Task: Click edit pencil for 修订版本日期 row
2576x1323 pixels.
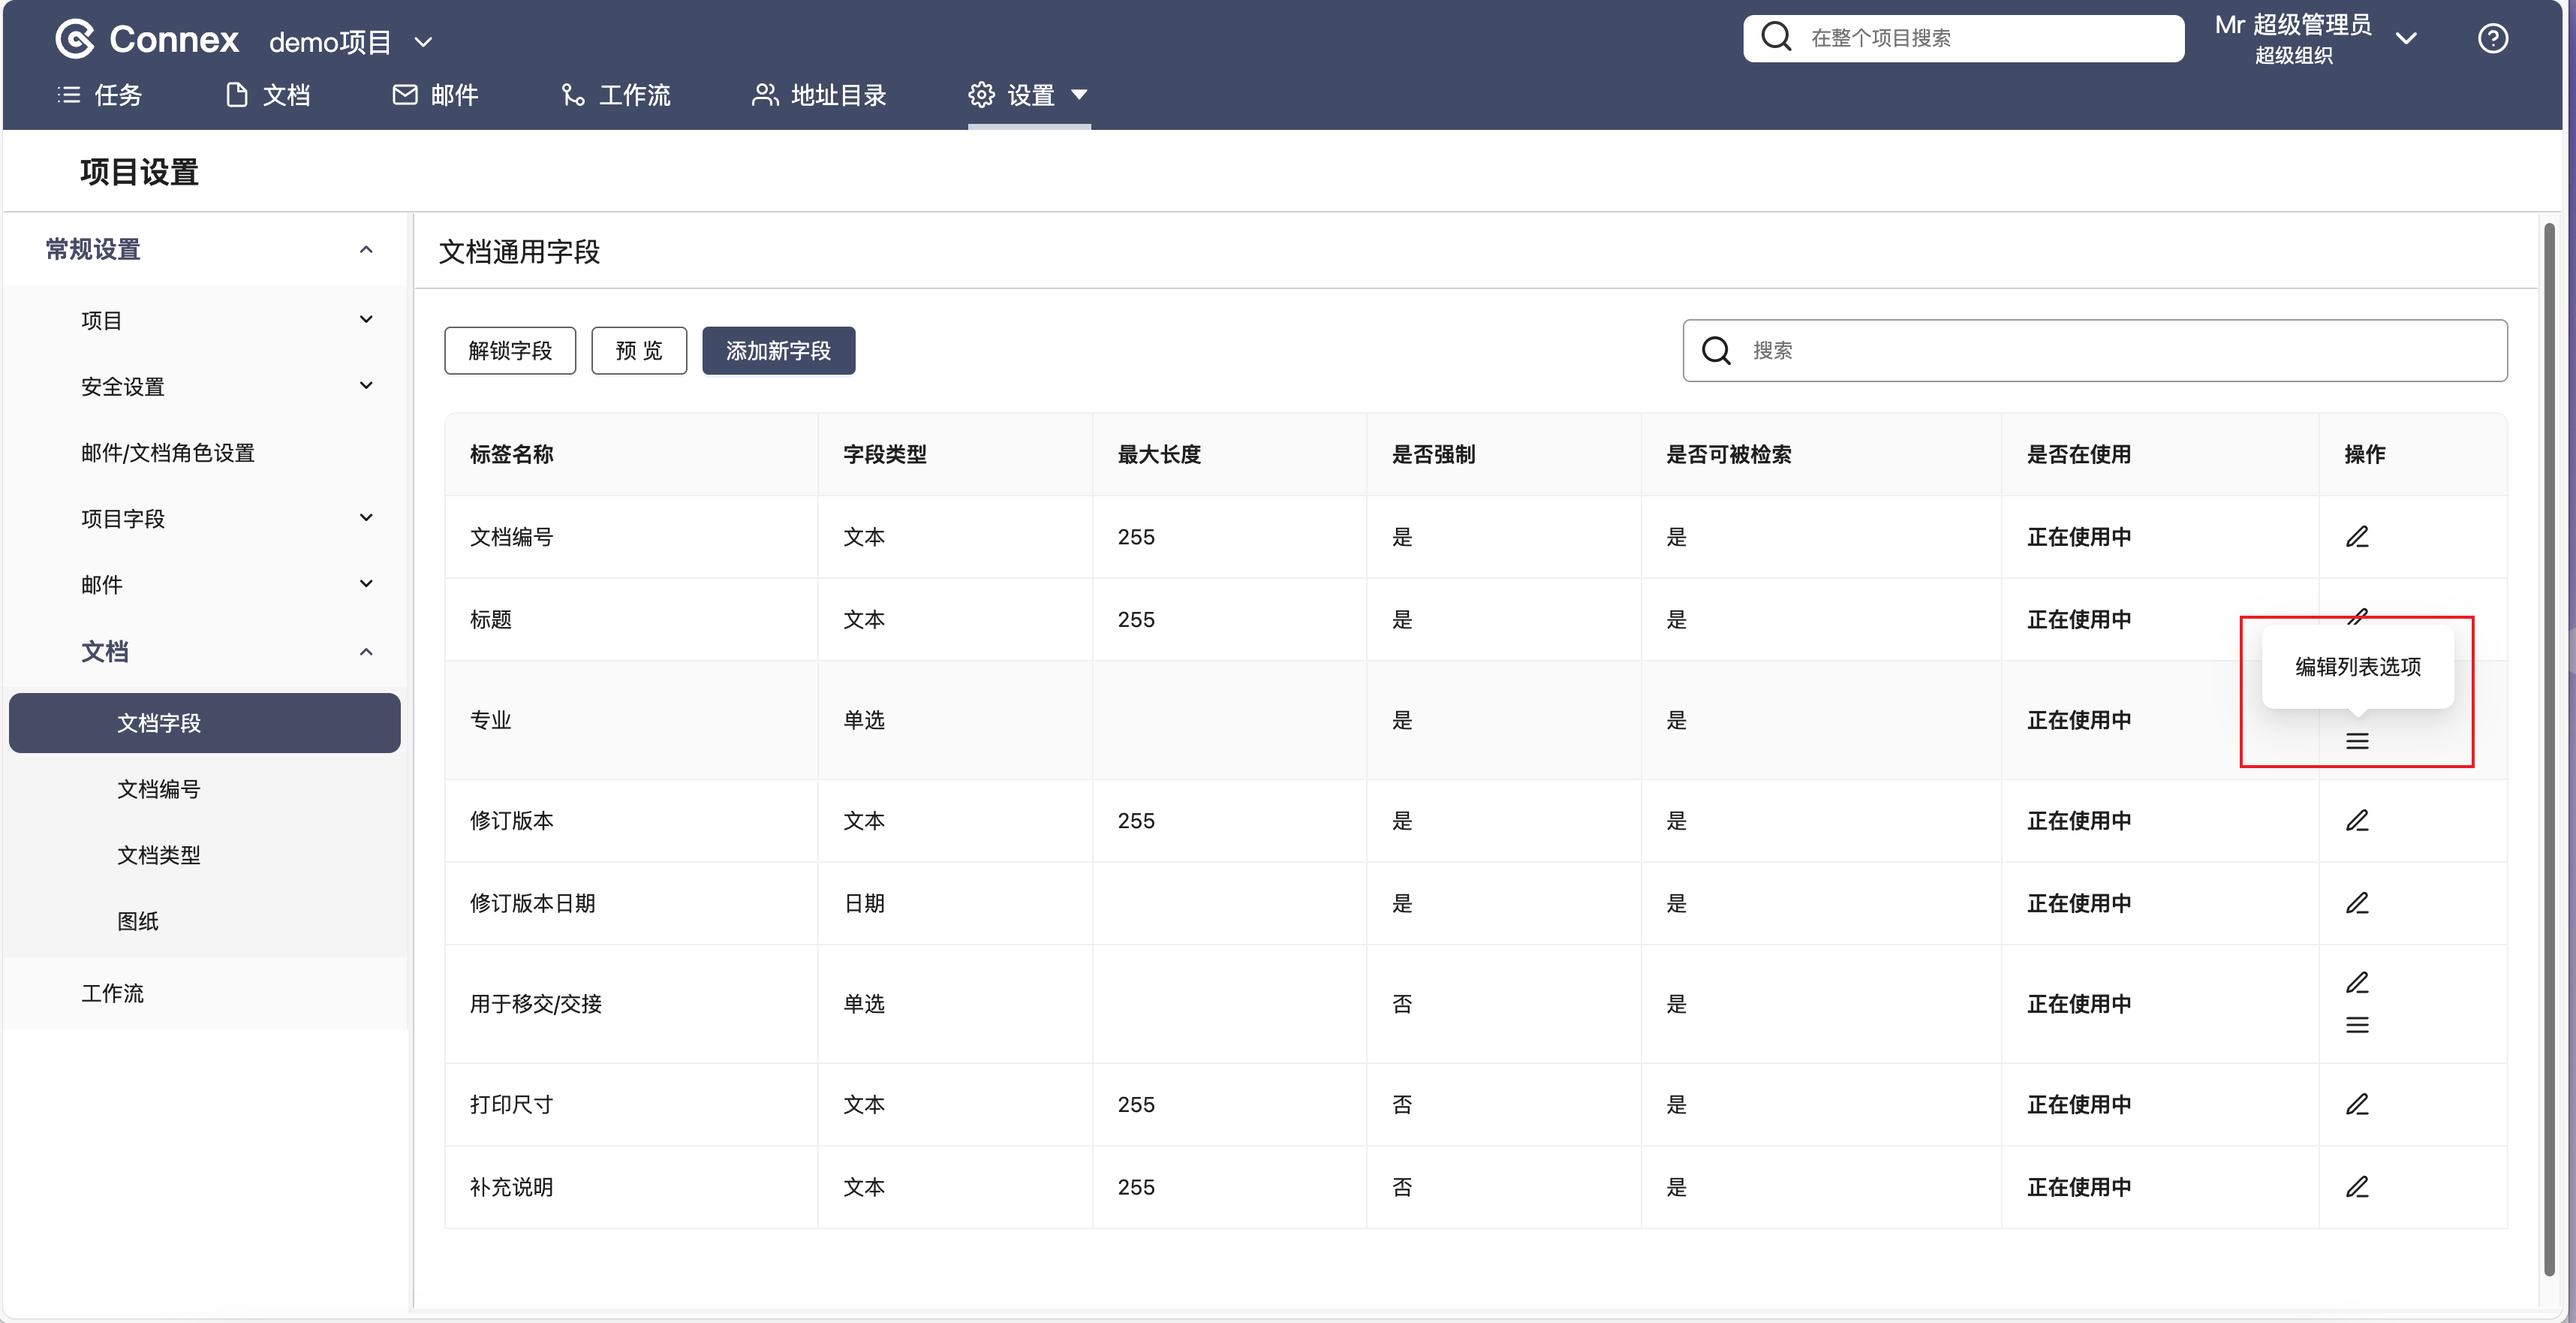Action: 2357,903
